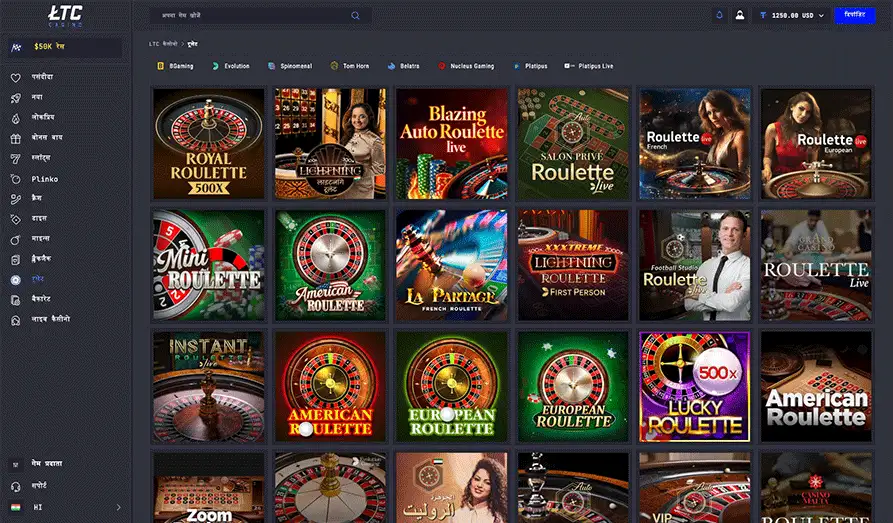
Task: Click the search magnifier icon
Action: (355, 15)
